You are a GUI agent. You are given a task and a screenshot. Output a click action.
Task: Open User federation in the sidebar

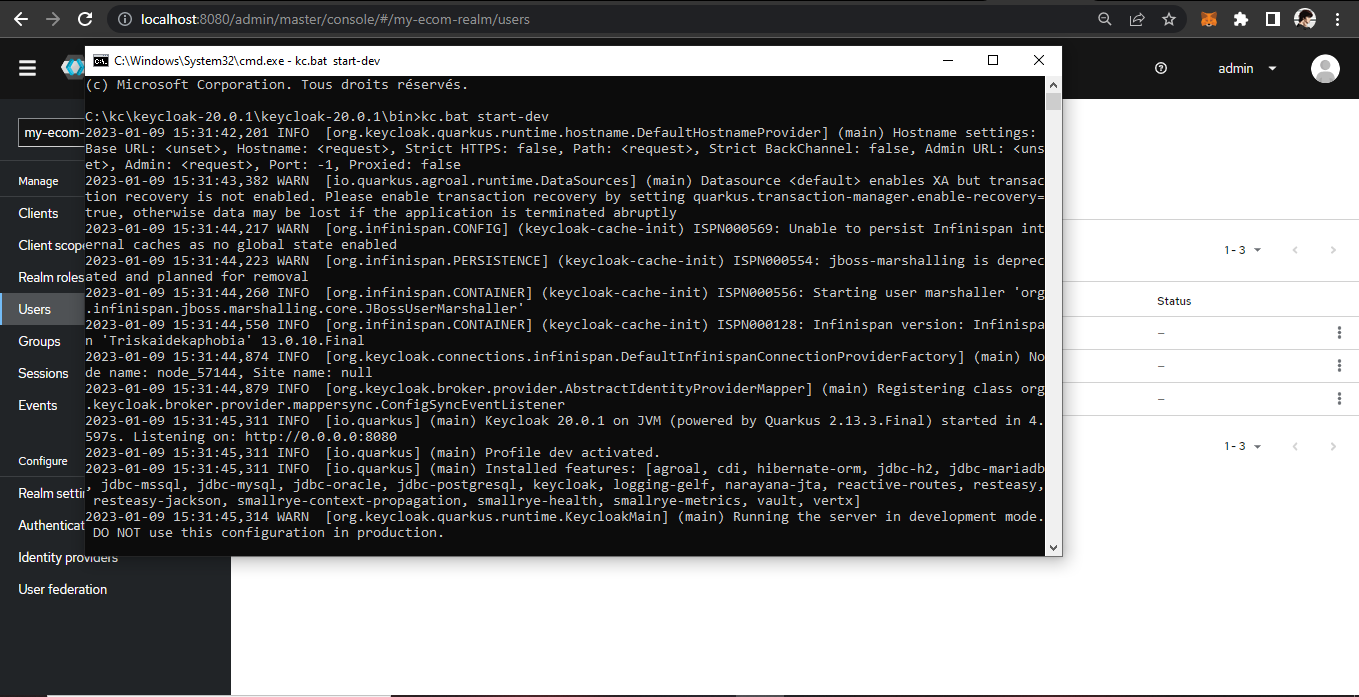pyautogui.click(x=63, y=589)
